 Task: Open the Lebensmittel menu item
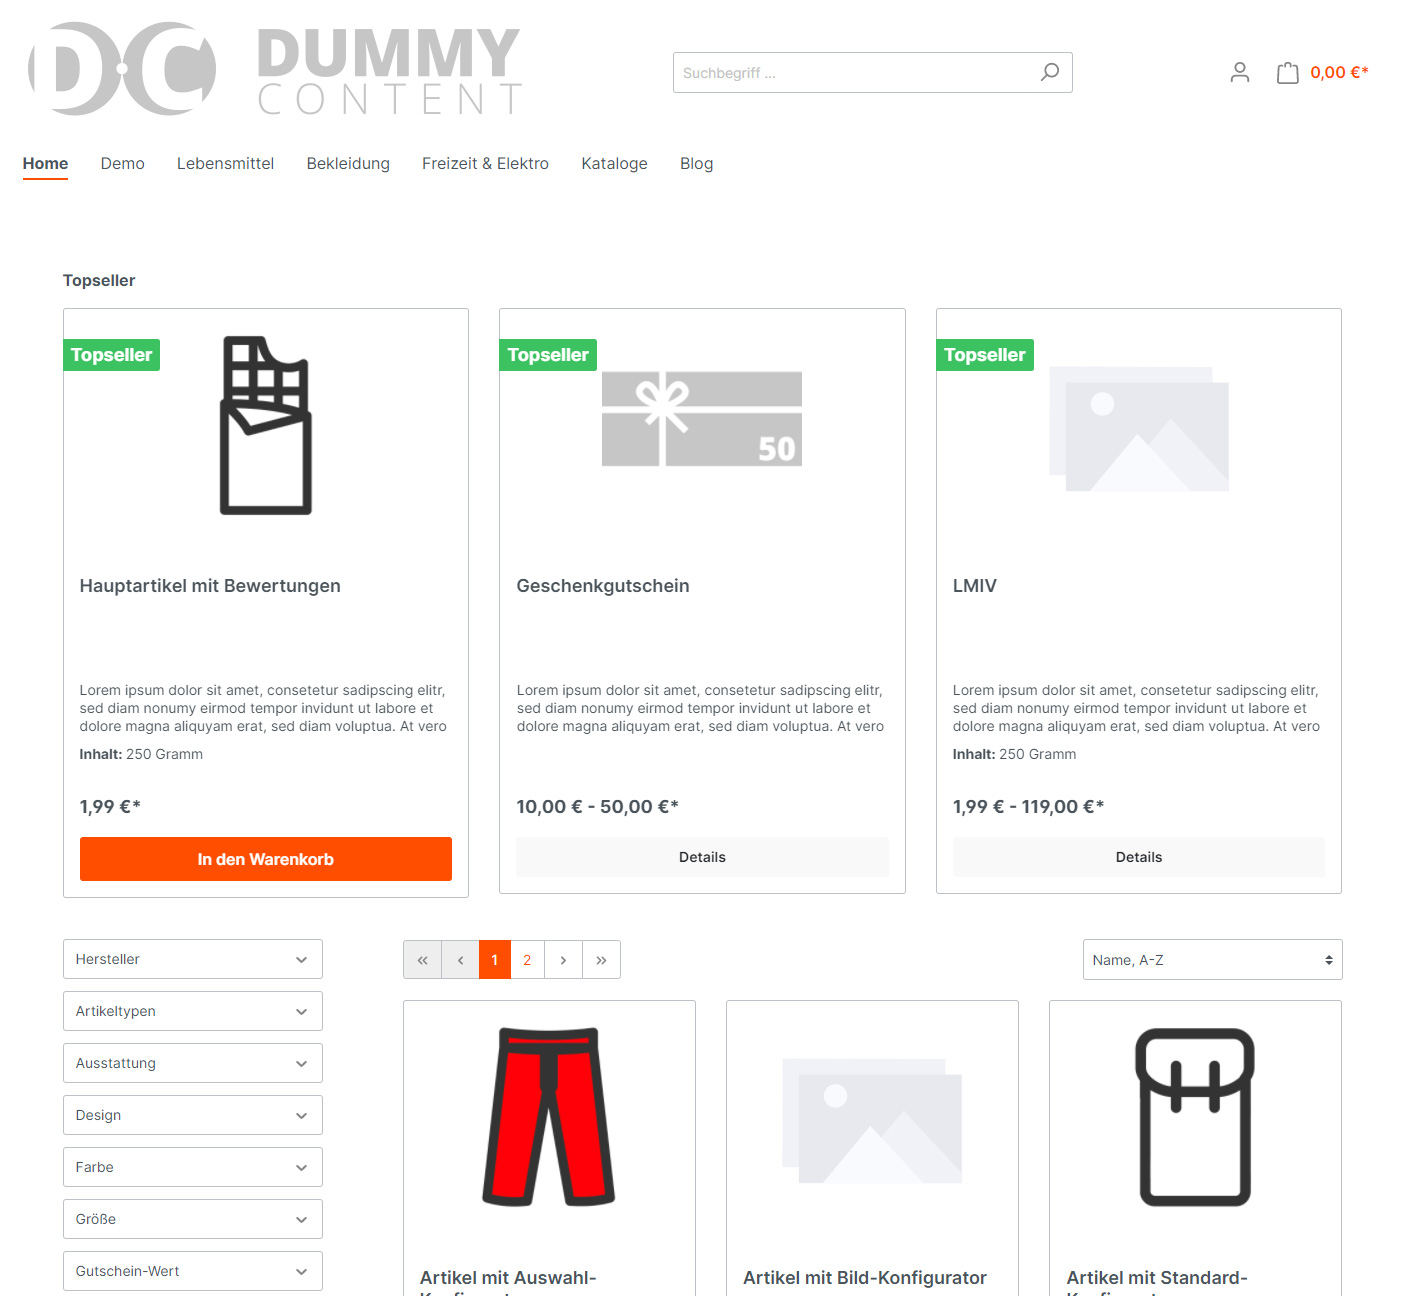coord(225,163)
